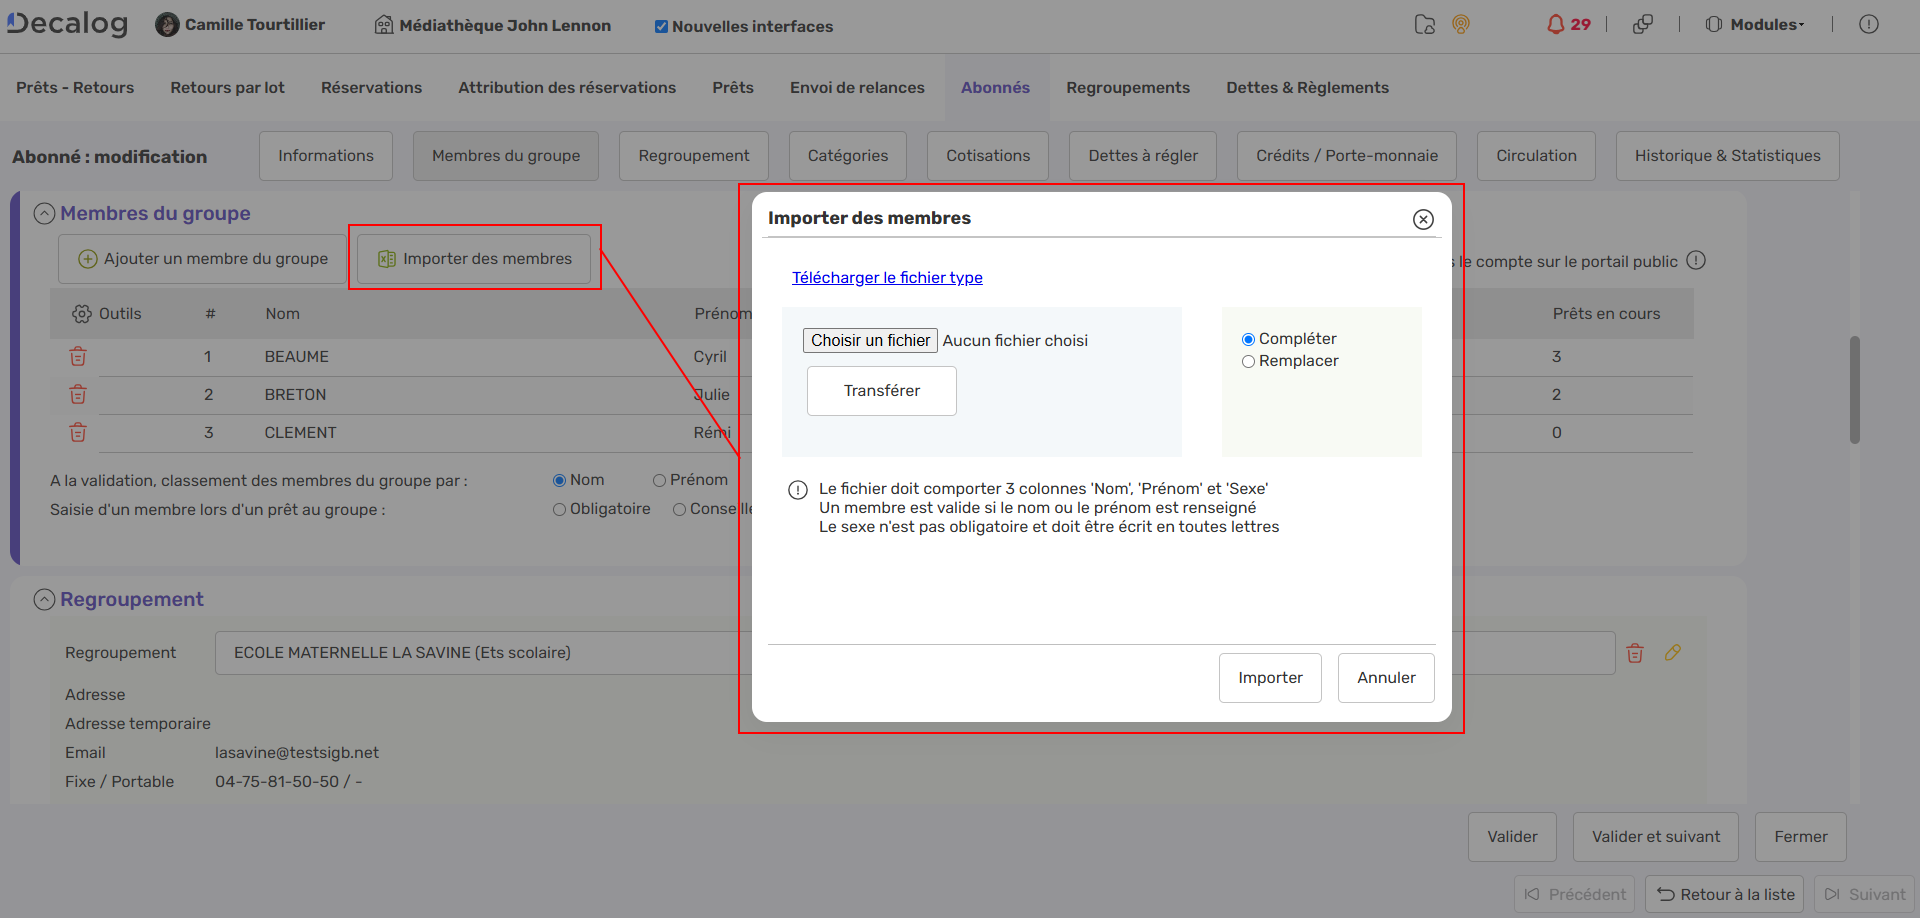Select the Compléter radio option
This screenshot has width=1920, height=918.
pos(1248,340)
